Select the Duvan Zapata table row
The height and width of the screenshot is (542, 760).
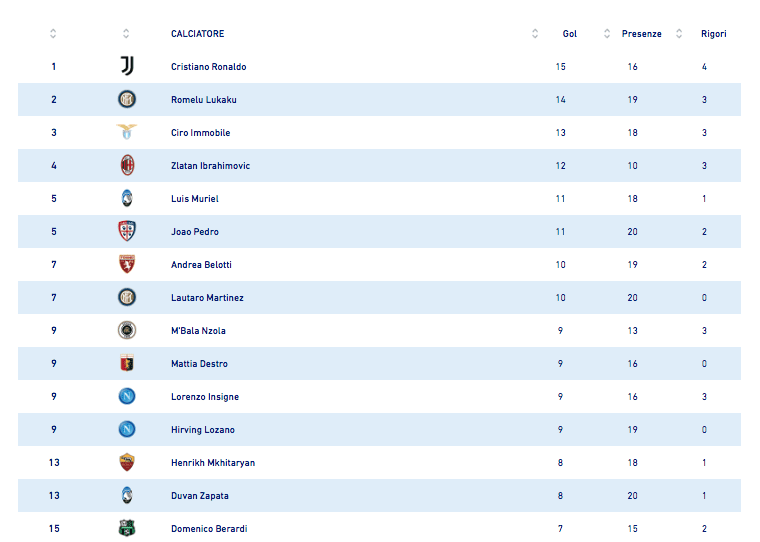coord(380,495)
